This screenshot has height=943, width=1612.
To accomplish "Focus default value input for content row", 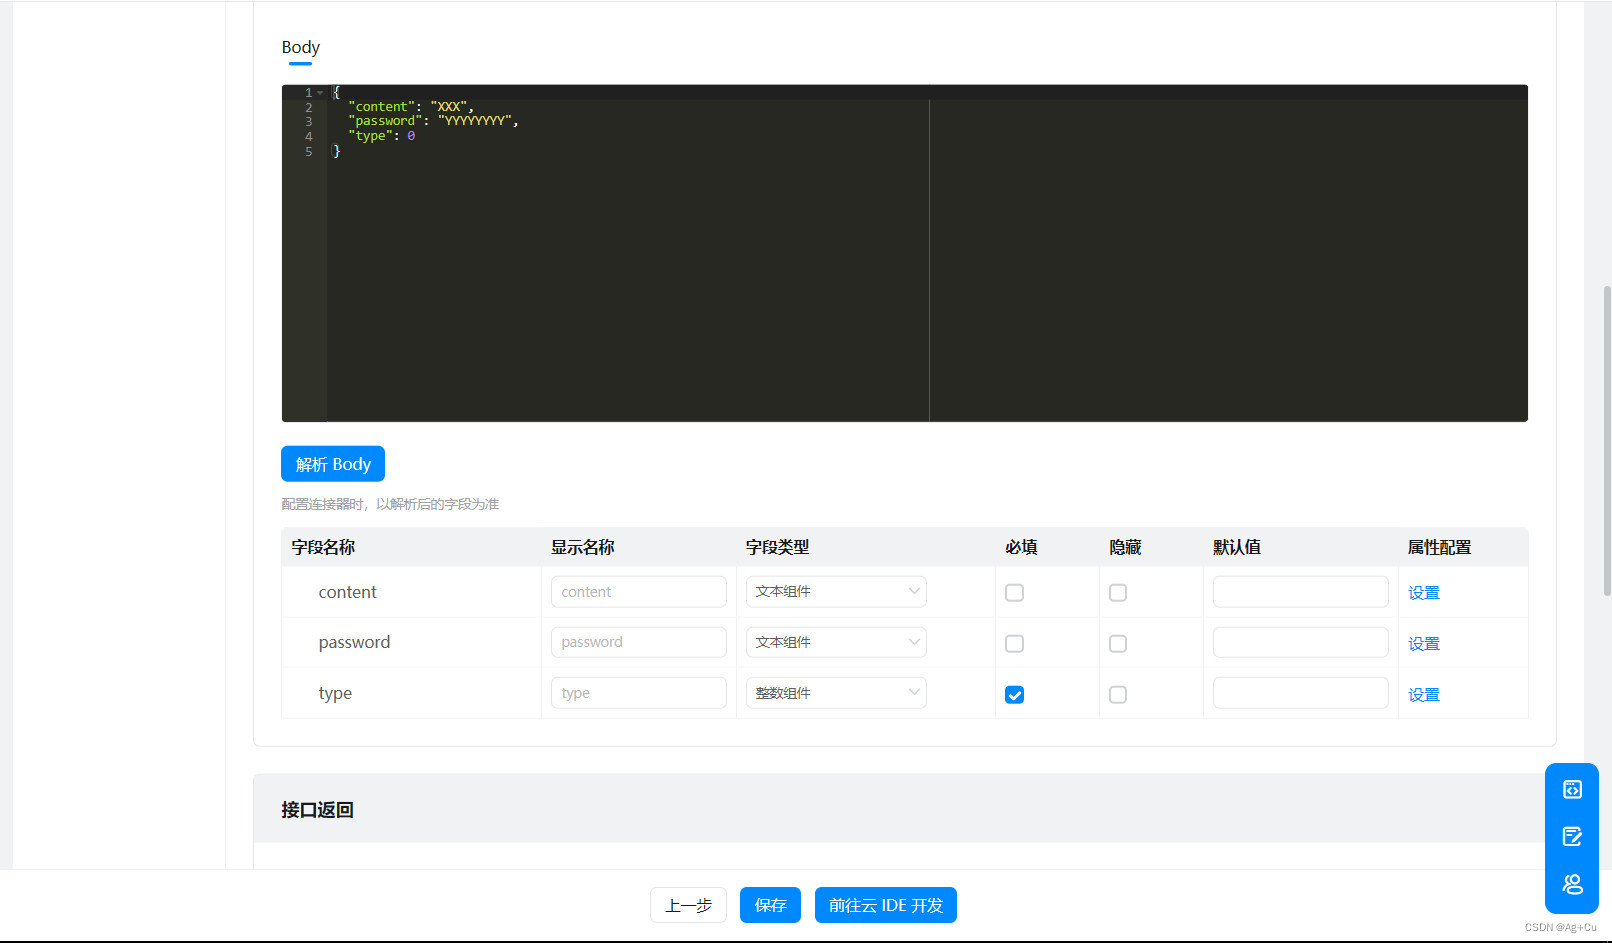I will (x=1300, y=591).
